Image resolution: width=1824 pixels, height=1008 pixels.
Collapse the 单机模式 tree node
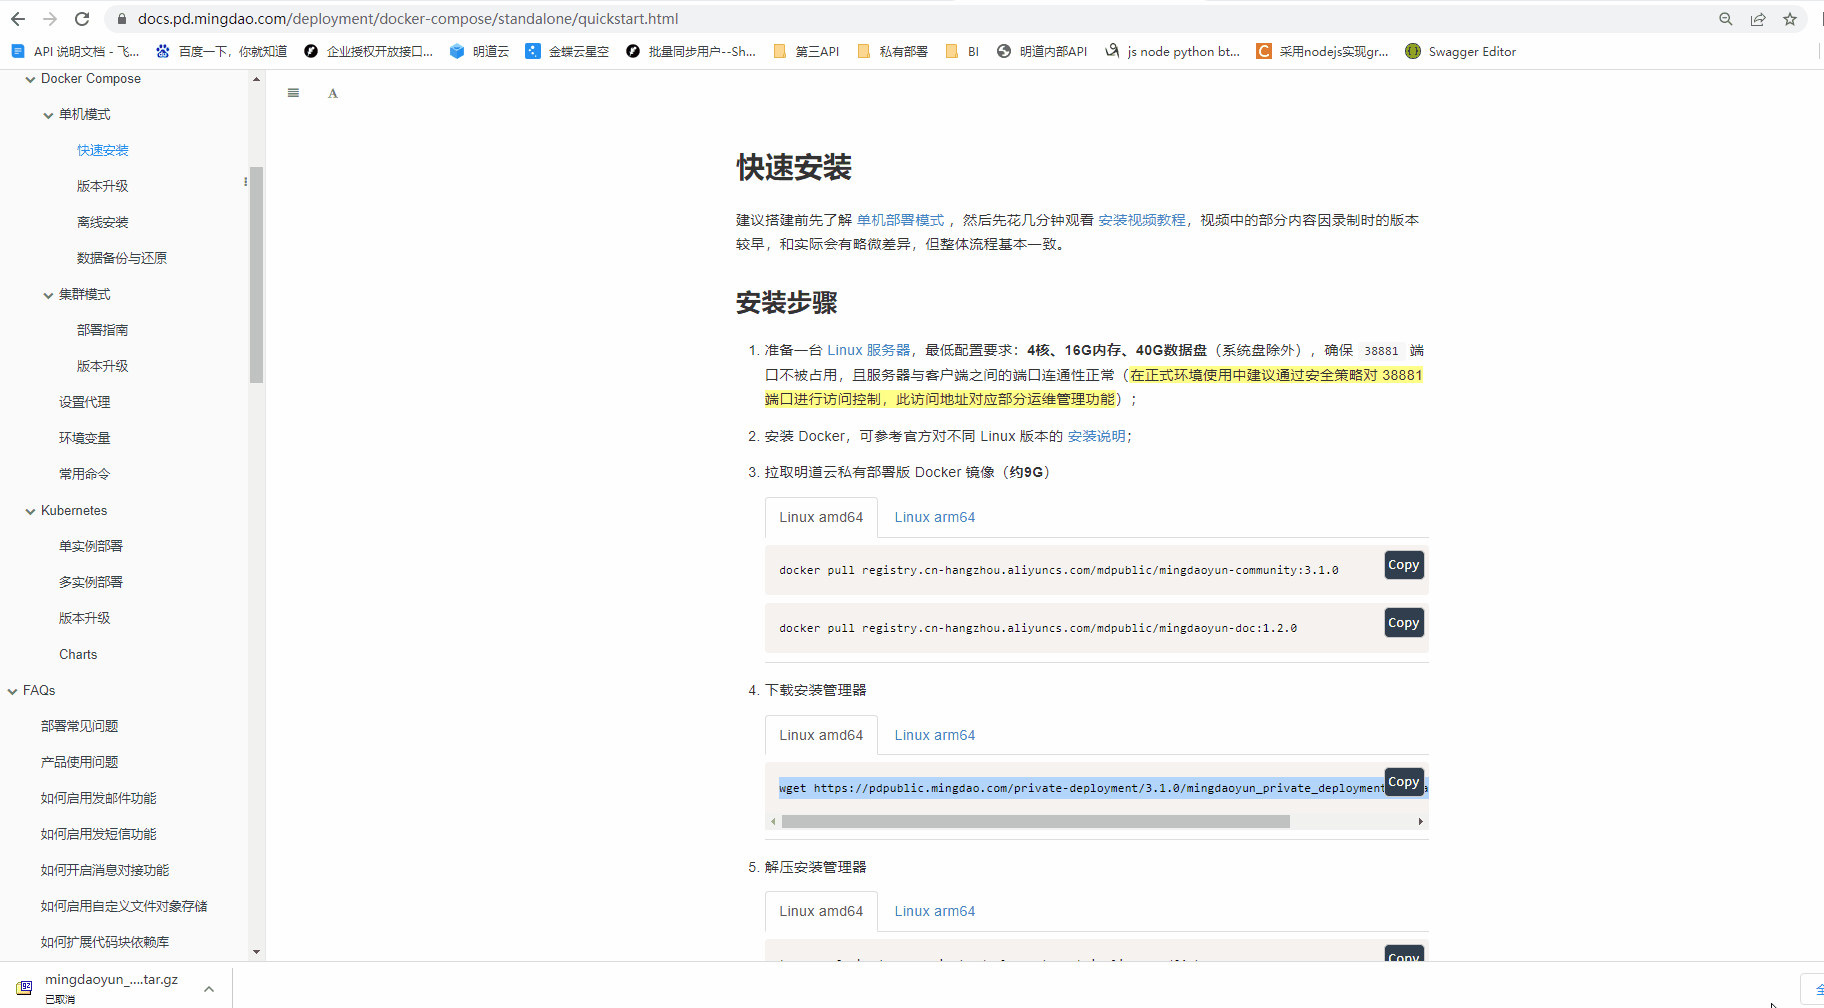48,115
